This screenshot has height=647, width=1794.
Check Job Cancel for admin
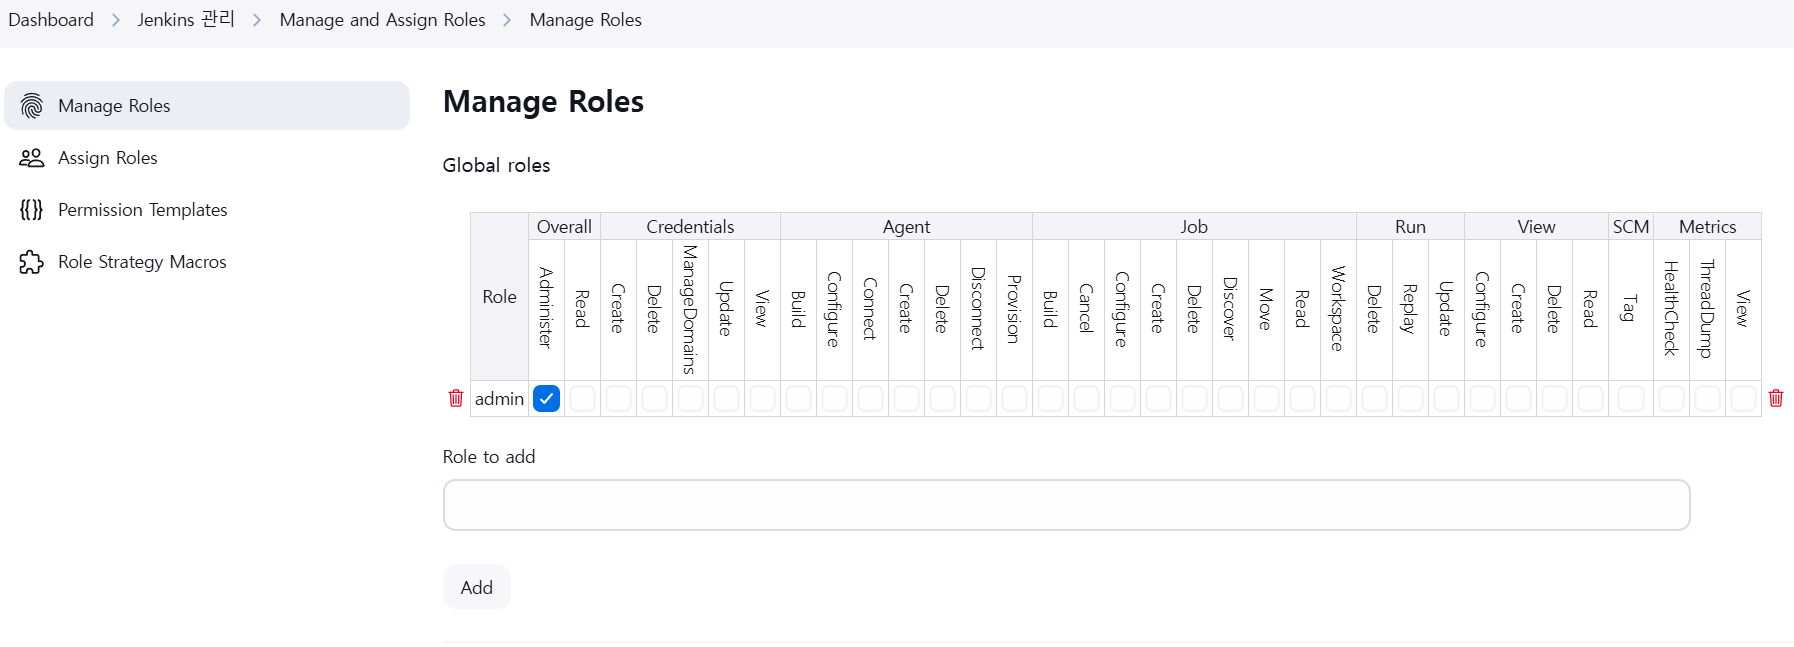(x=1087, y=398)
